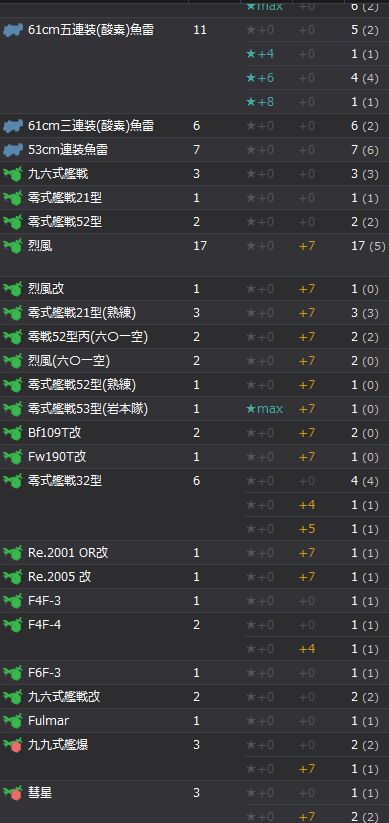Click the fighter icon beside 零戦52型丙(六〇一空)

[13, 337]
